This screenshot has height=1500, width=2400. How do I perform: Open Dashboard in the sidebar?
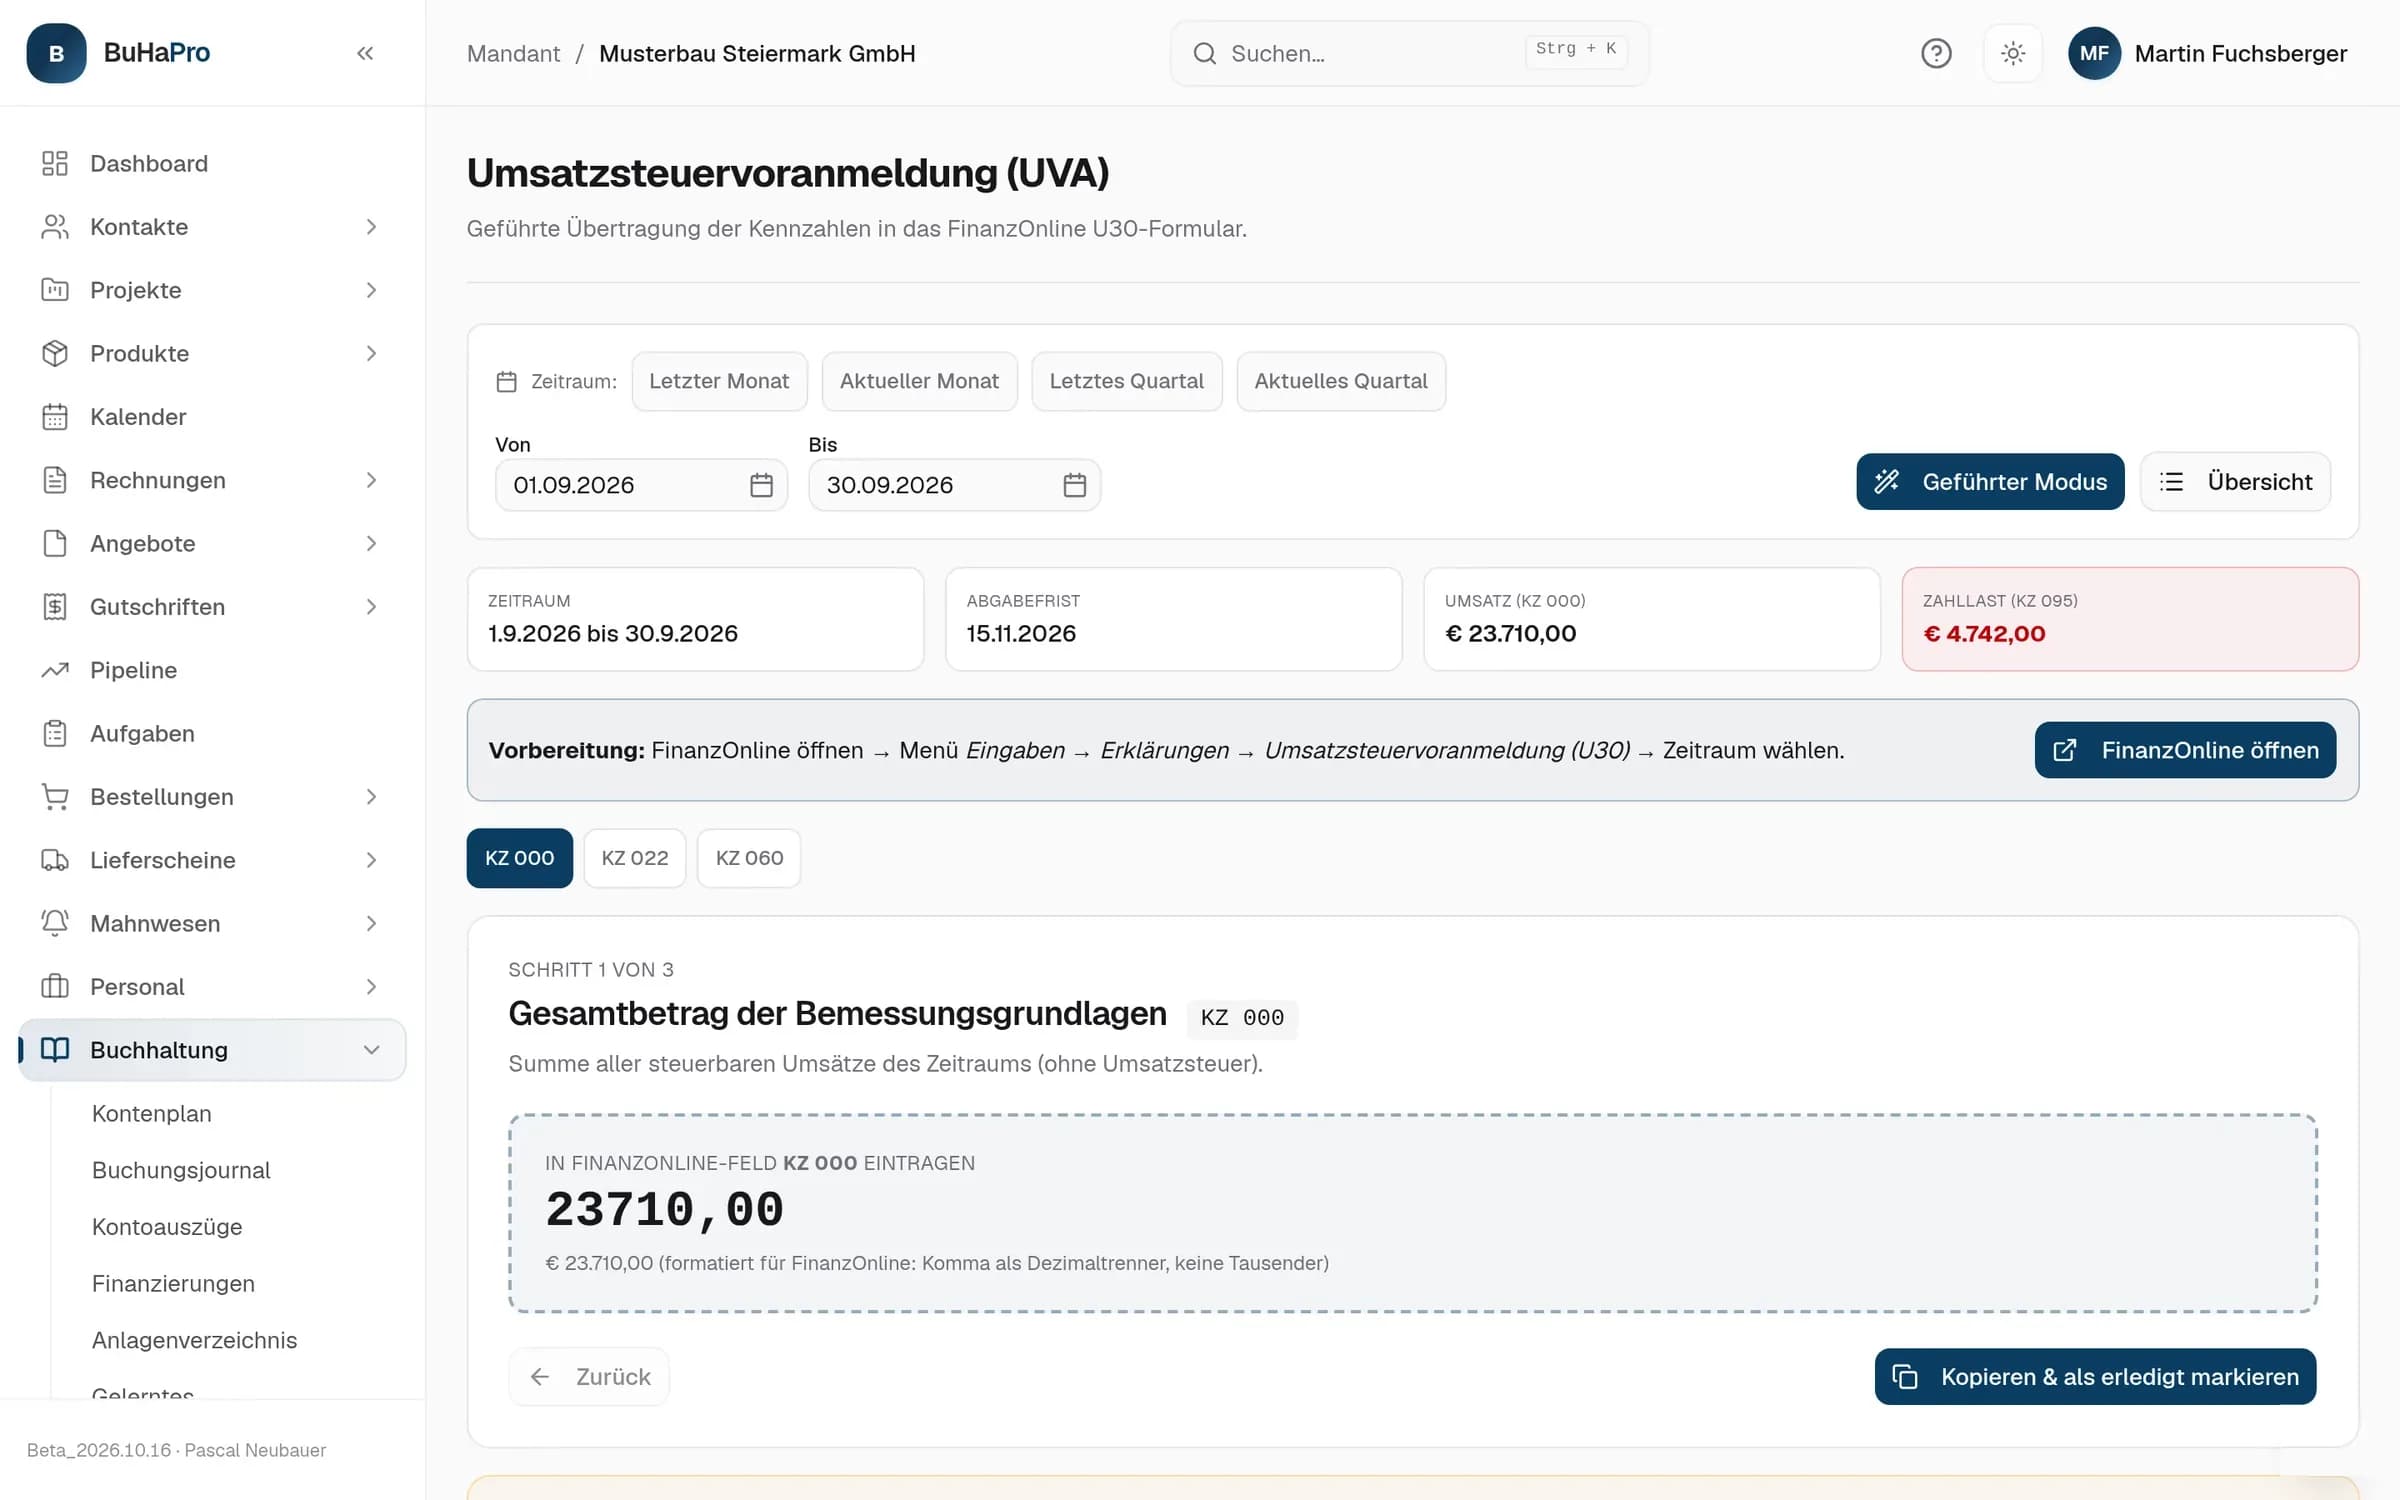(x=212, y=163)
